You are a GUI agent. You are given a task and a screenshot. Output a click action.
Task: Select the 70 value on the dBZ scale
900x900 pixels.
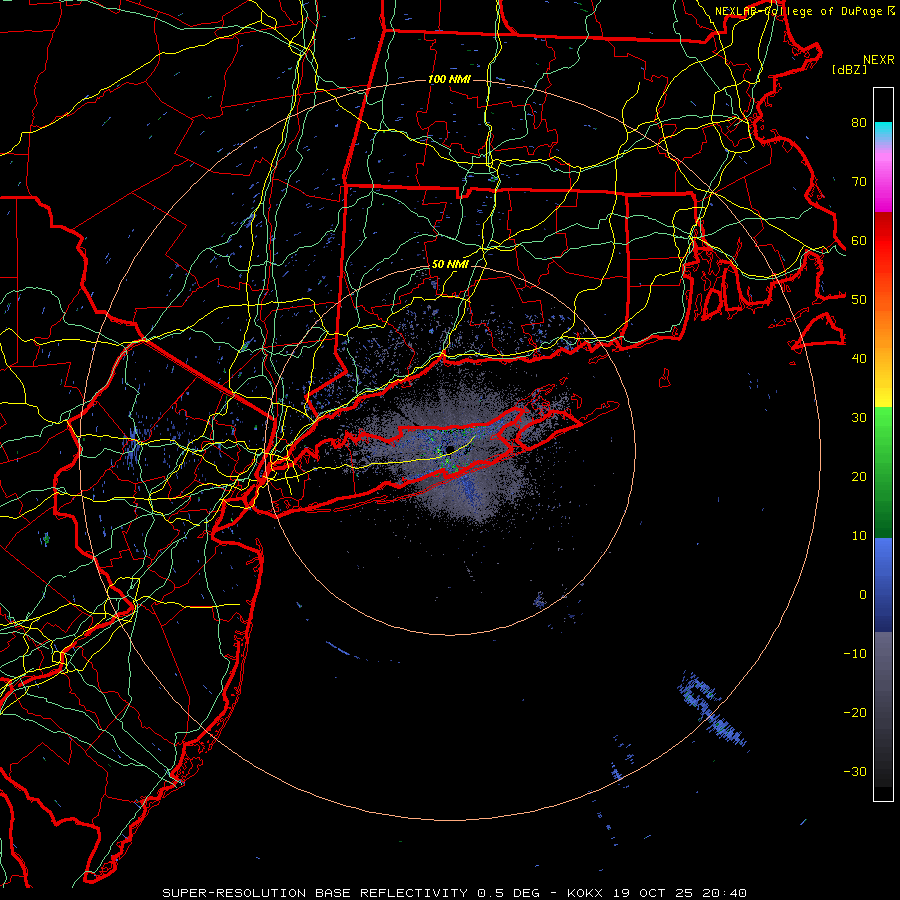click(x=859, y=181)
